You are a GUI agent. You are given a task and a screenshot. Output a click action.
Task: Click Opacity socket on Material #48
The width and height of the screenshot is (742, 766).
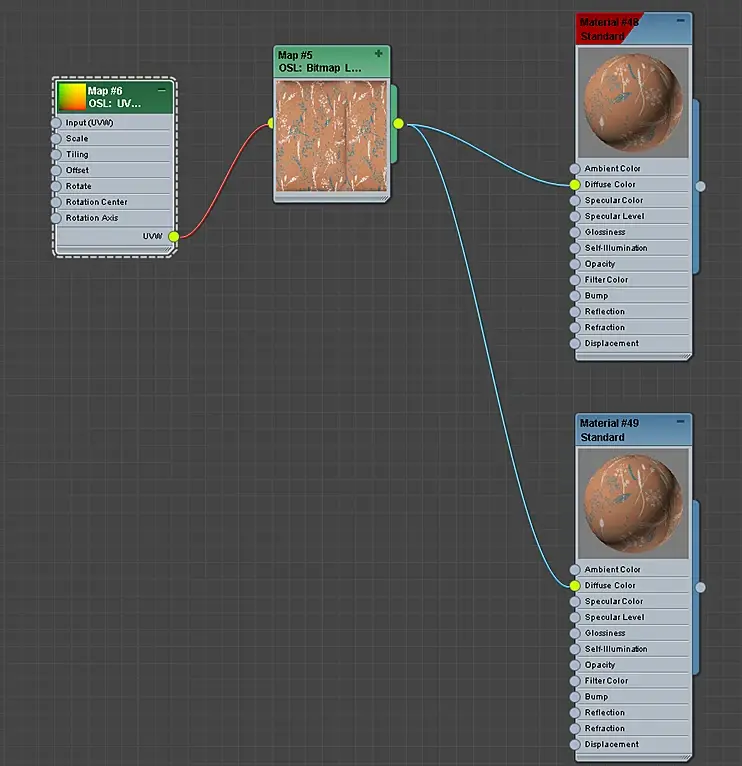[x=575, y=264]
